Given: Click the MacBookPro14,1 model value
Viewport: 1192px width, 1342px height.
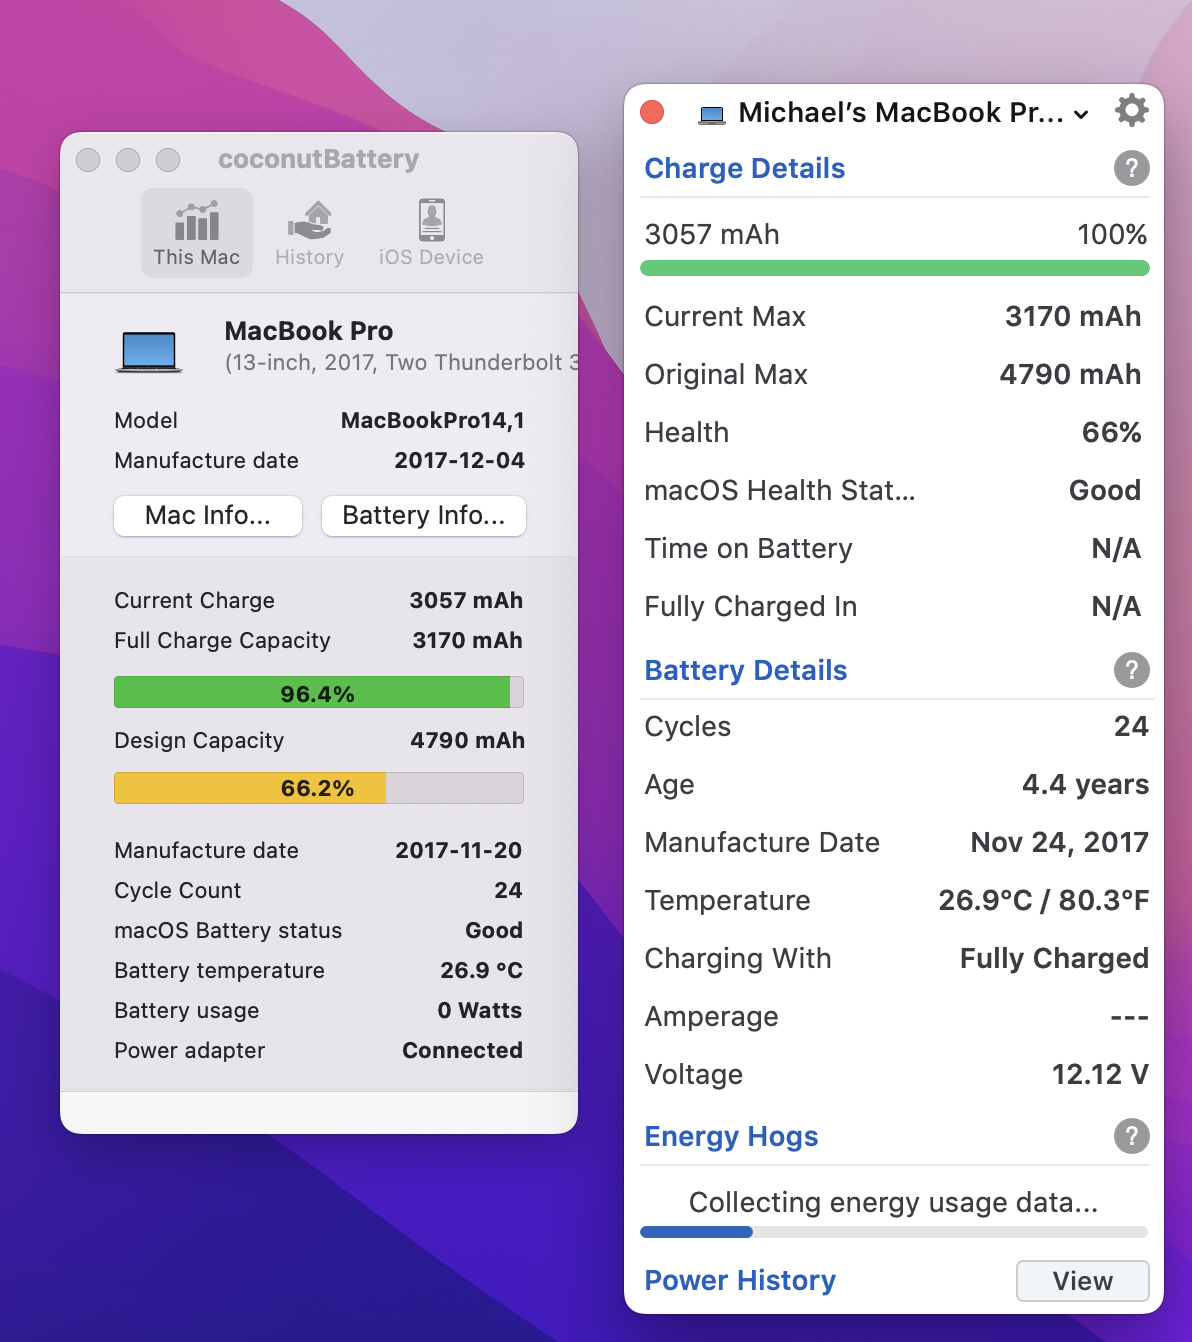Looking at the screenshot, I should [433, 420].
